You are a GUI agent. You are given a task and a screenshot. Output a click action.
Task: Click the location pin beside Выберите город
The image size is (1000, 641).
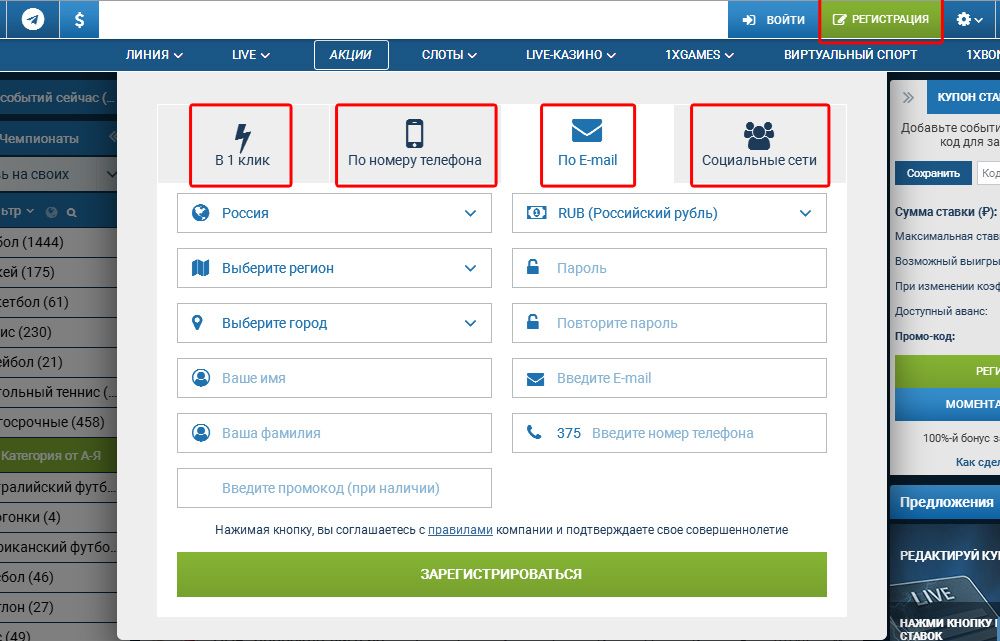198,323
